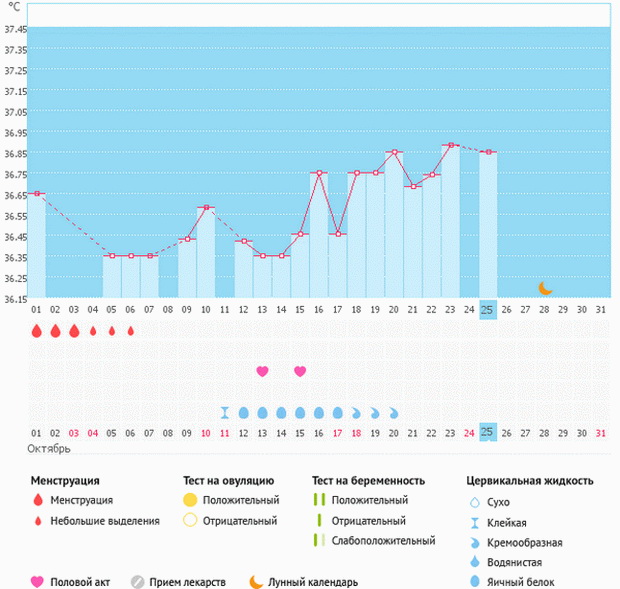This screenshot has height=589, width=620.
Task: Click the sticky cervical fluid icon under day 11
Action: click(226, 412)
